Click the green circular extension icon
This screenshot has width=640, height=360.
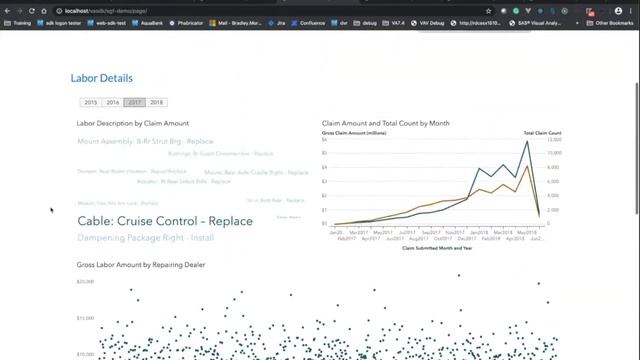click(516, 11)
